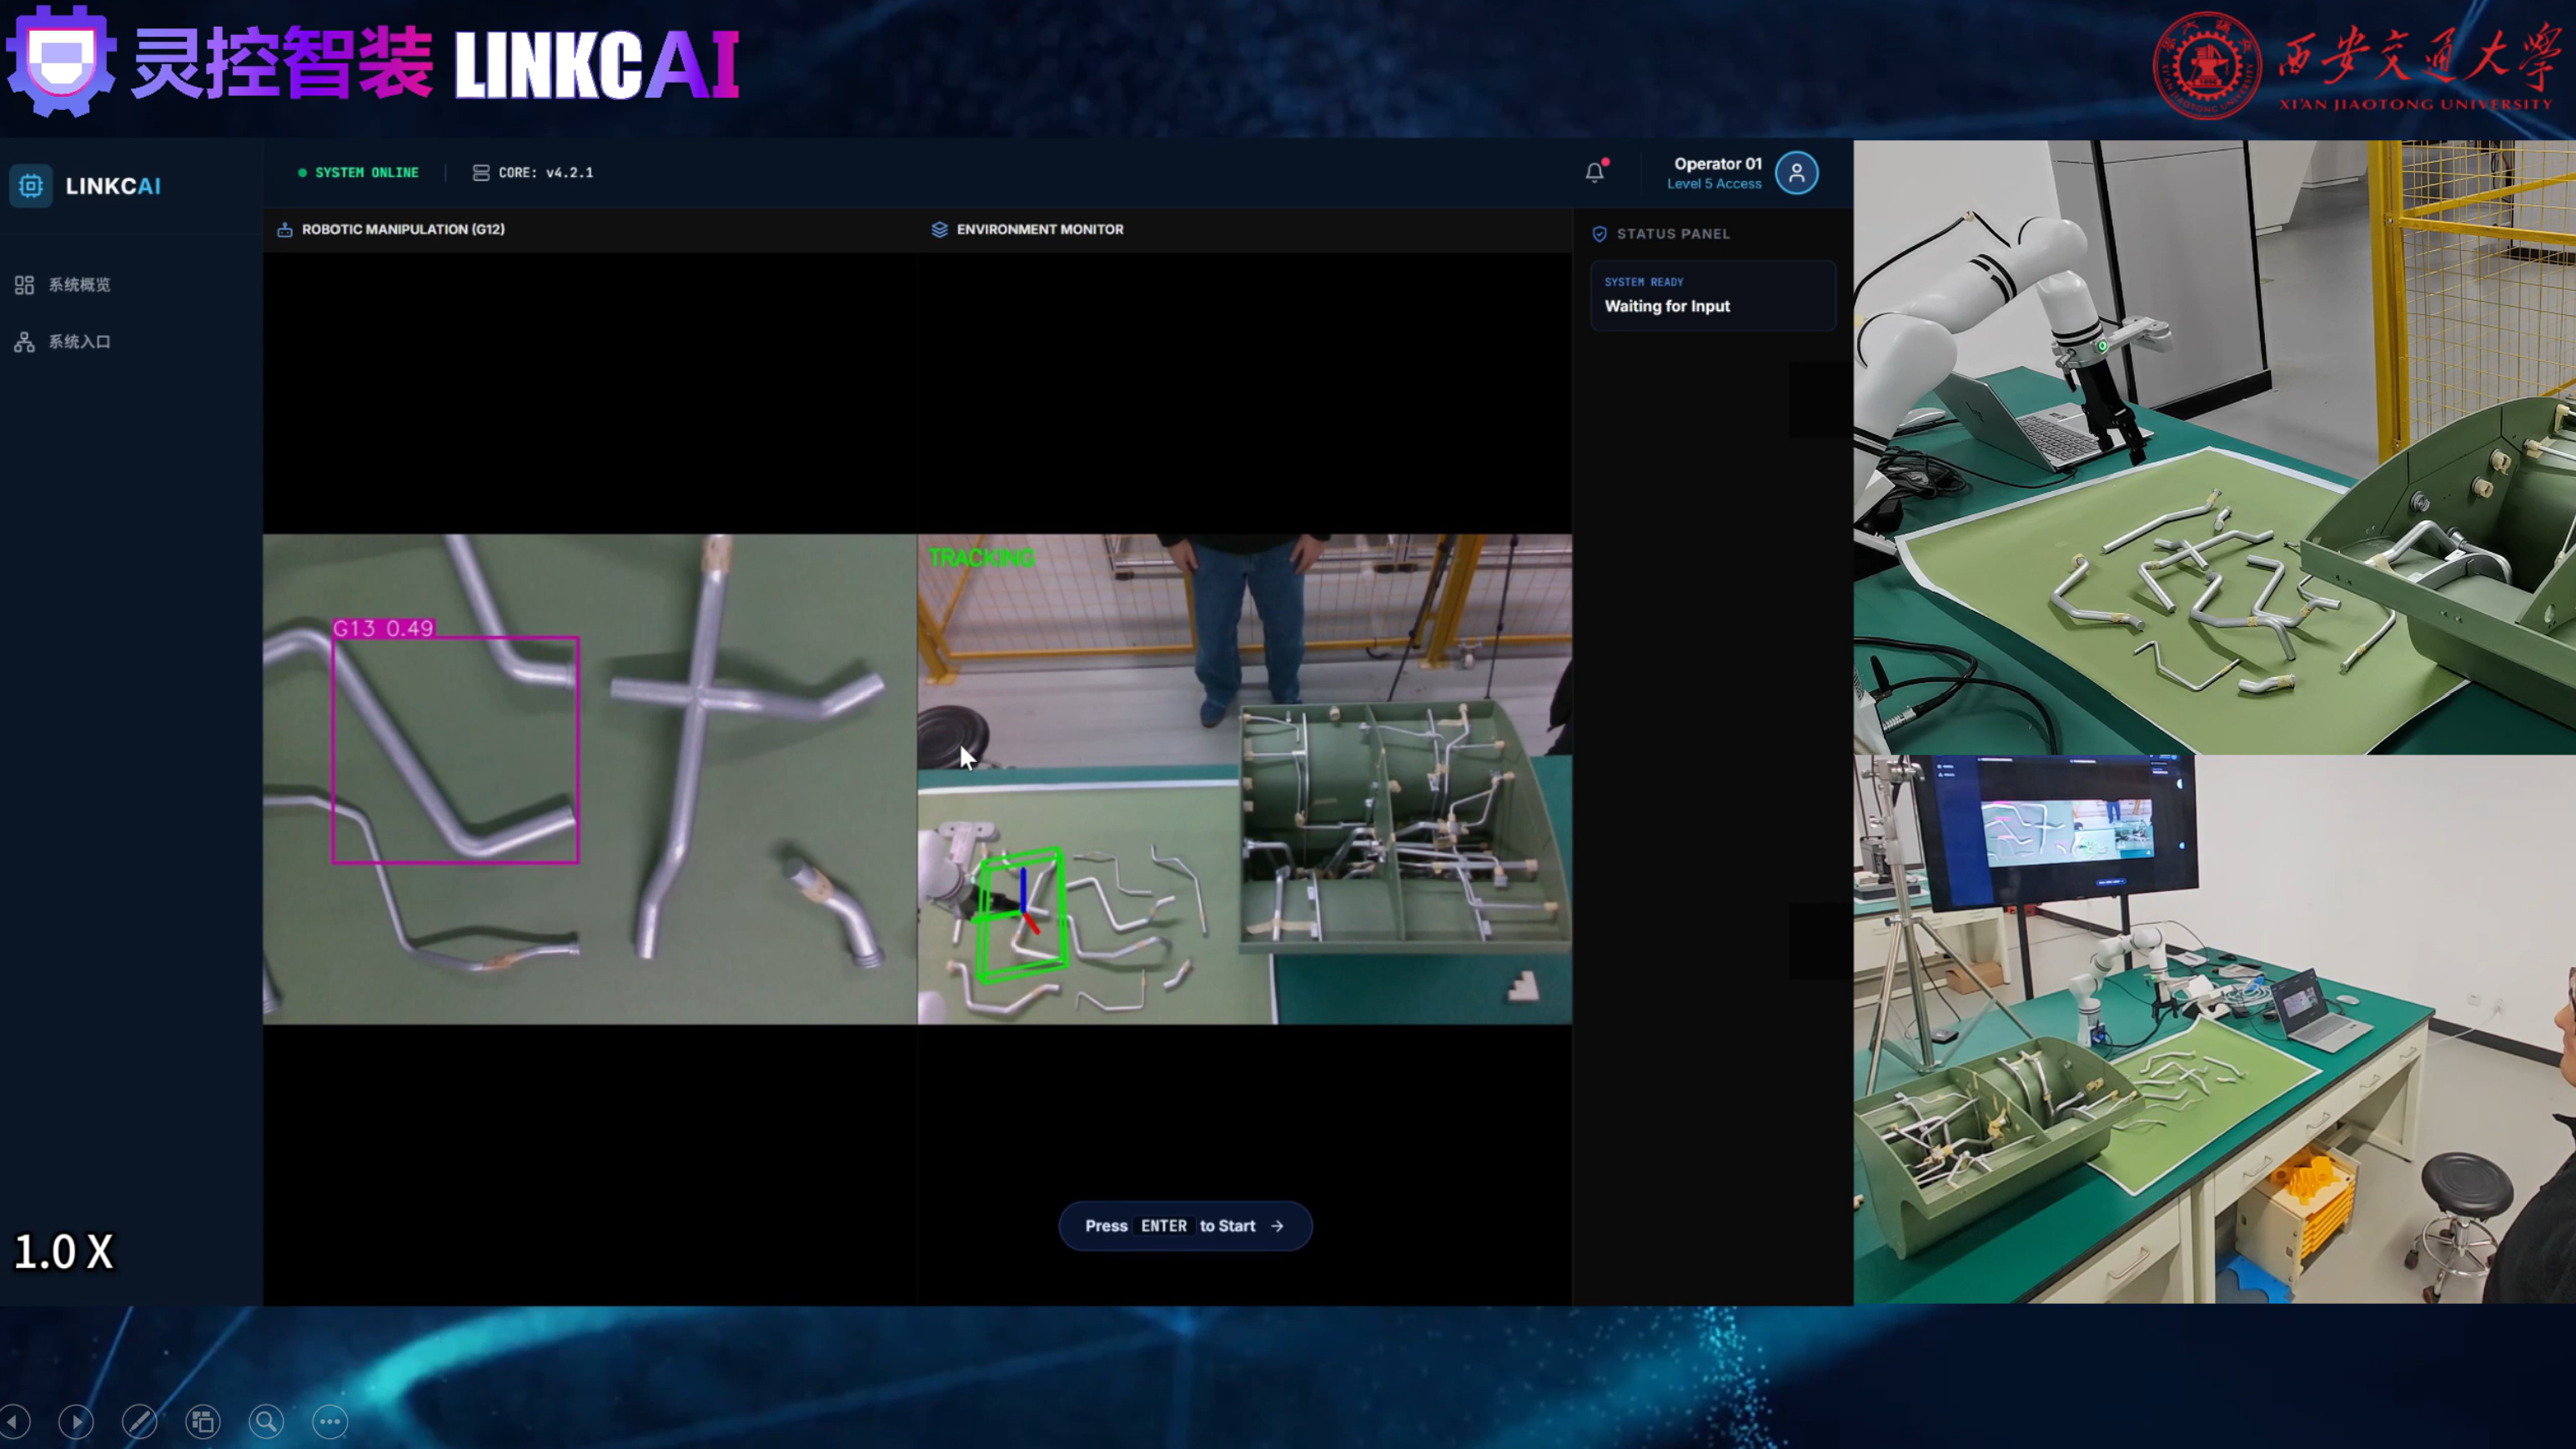The height and width of the screenshot is (1449, 2576).
Task: Click the Waiting for Input status card
Action: [1713, 296]
